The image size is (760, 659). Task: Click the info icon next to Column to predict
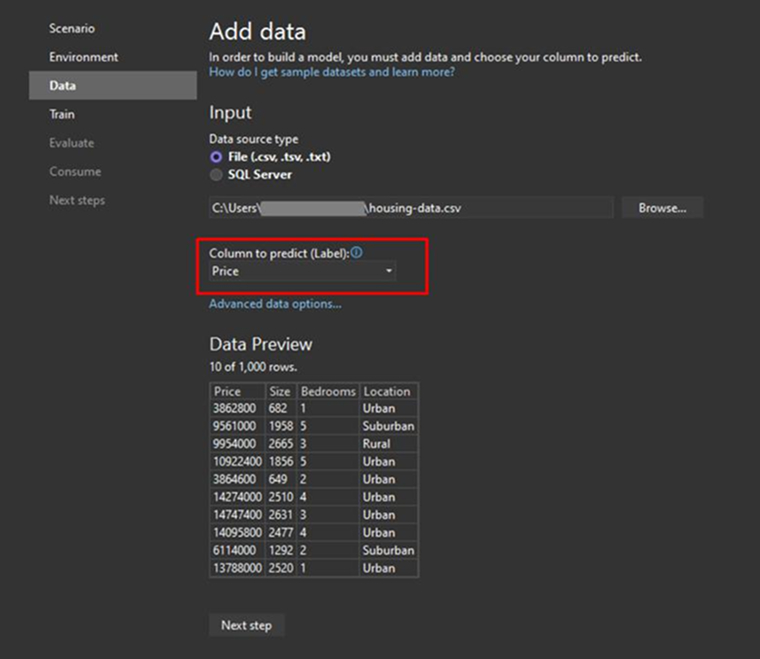[356, 252]
